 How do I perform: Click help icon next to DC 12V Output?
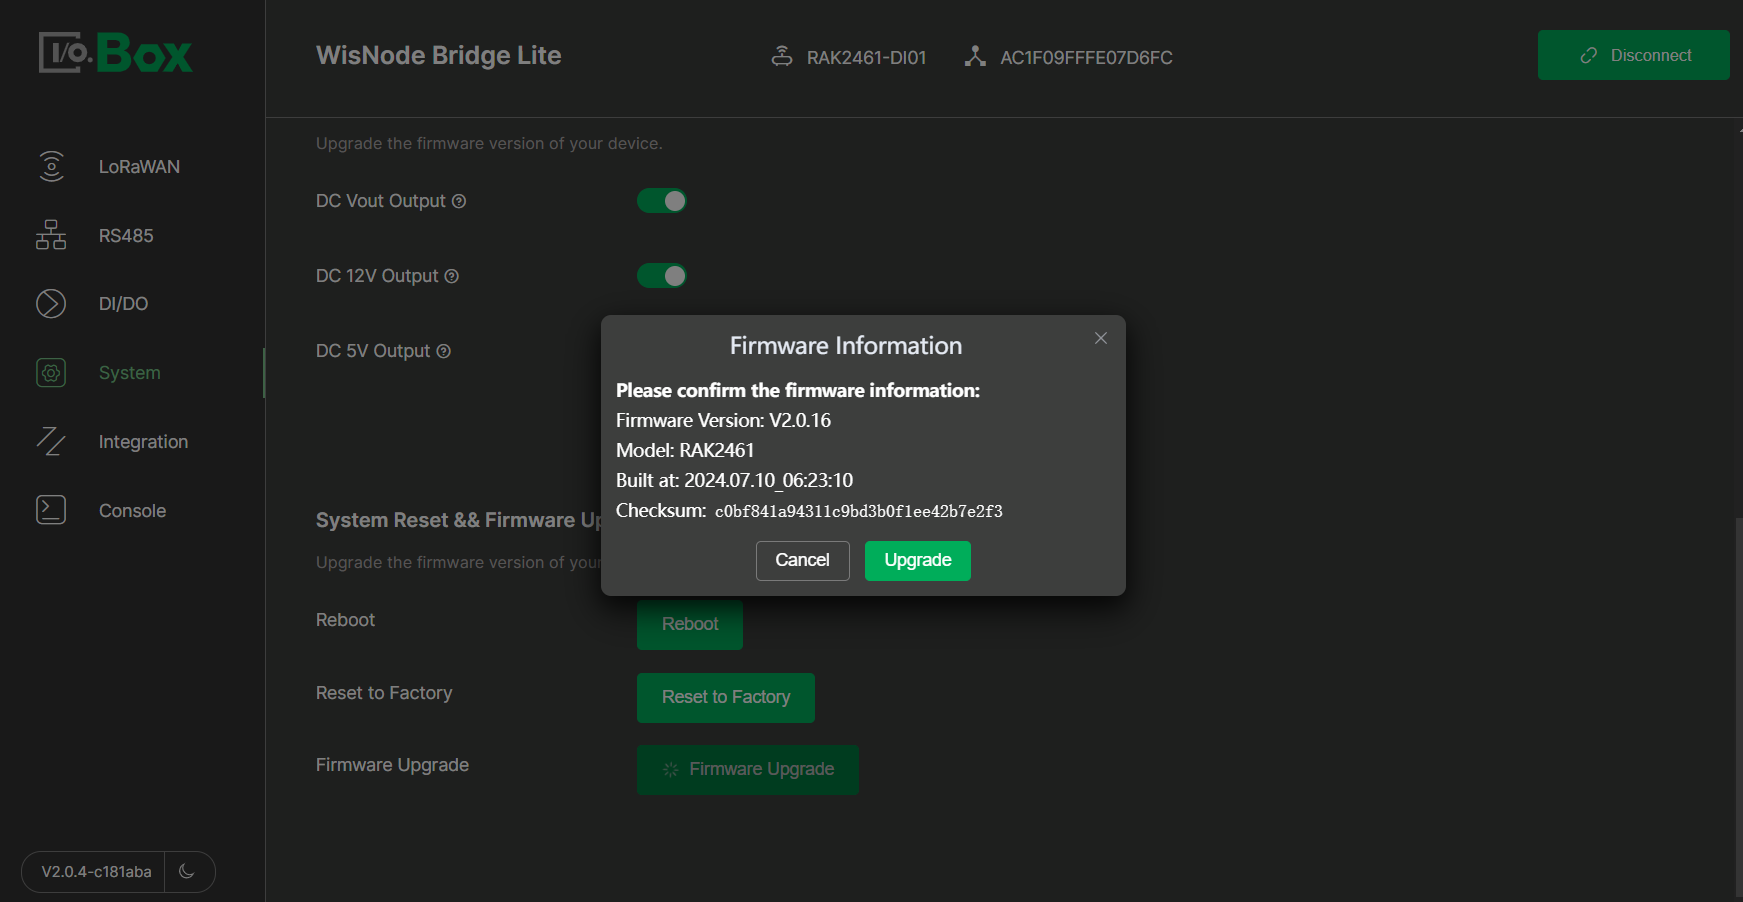pyautogui.click(x=452, y=276)
